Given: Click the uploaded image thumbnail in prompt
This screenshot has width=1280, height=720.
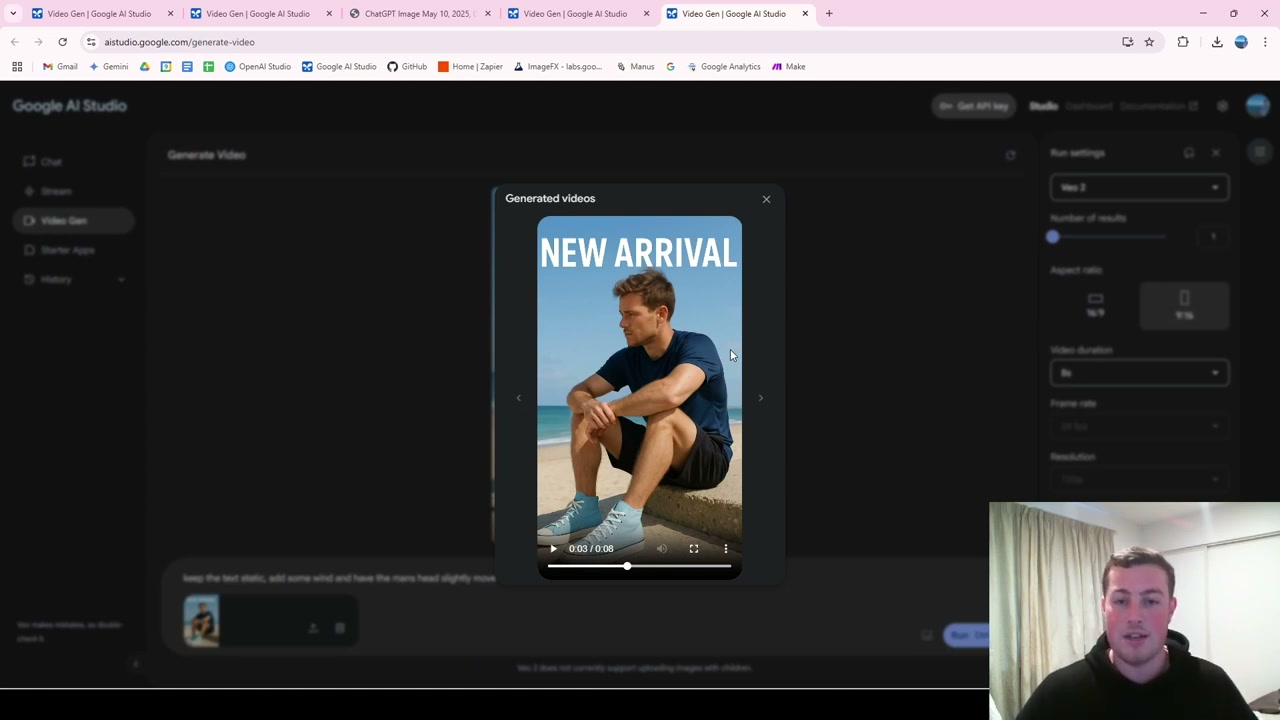Looking at the screenshot, I should point(201,621).
